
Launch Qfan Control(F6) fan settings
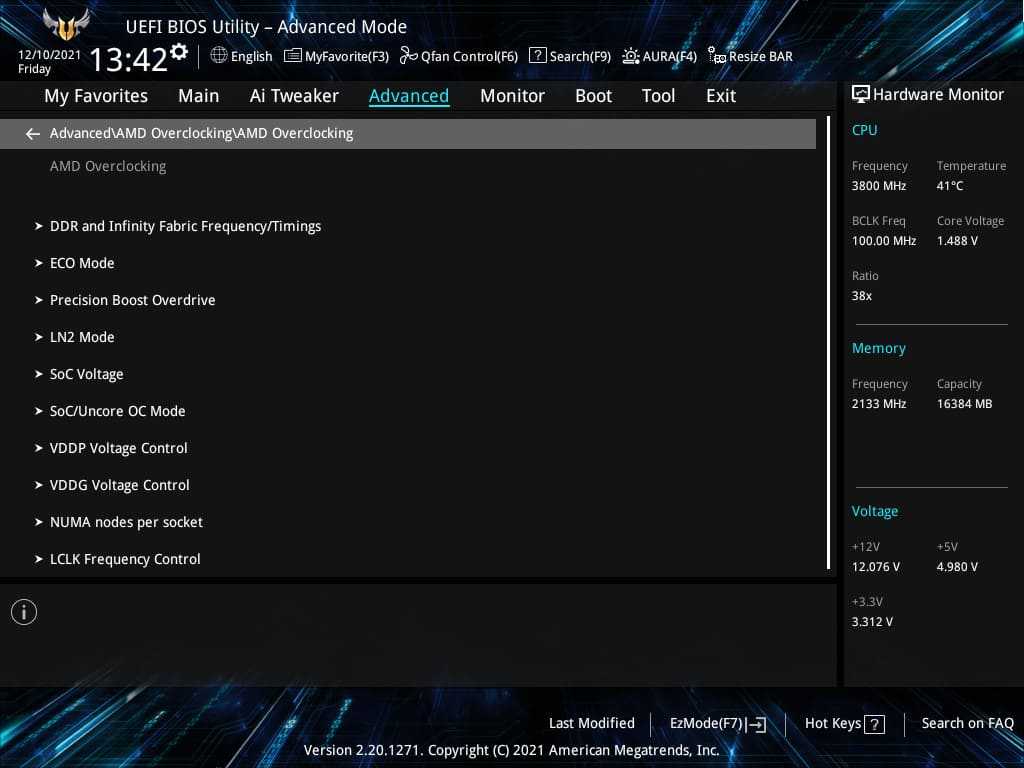click(x=459, y=56)
